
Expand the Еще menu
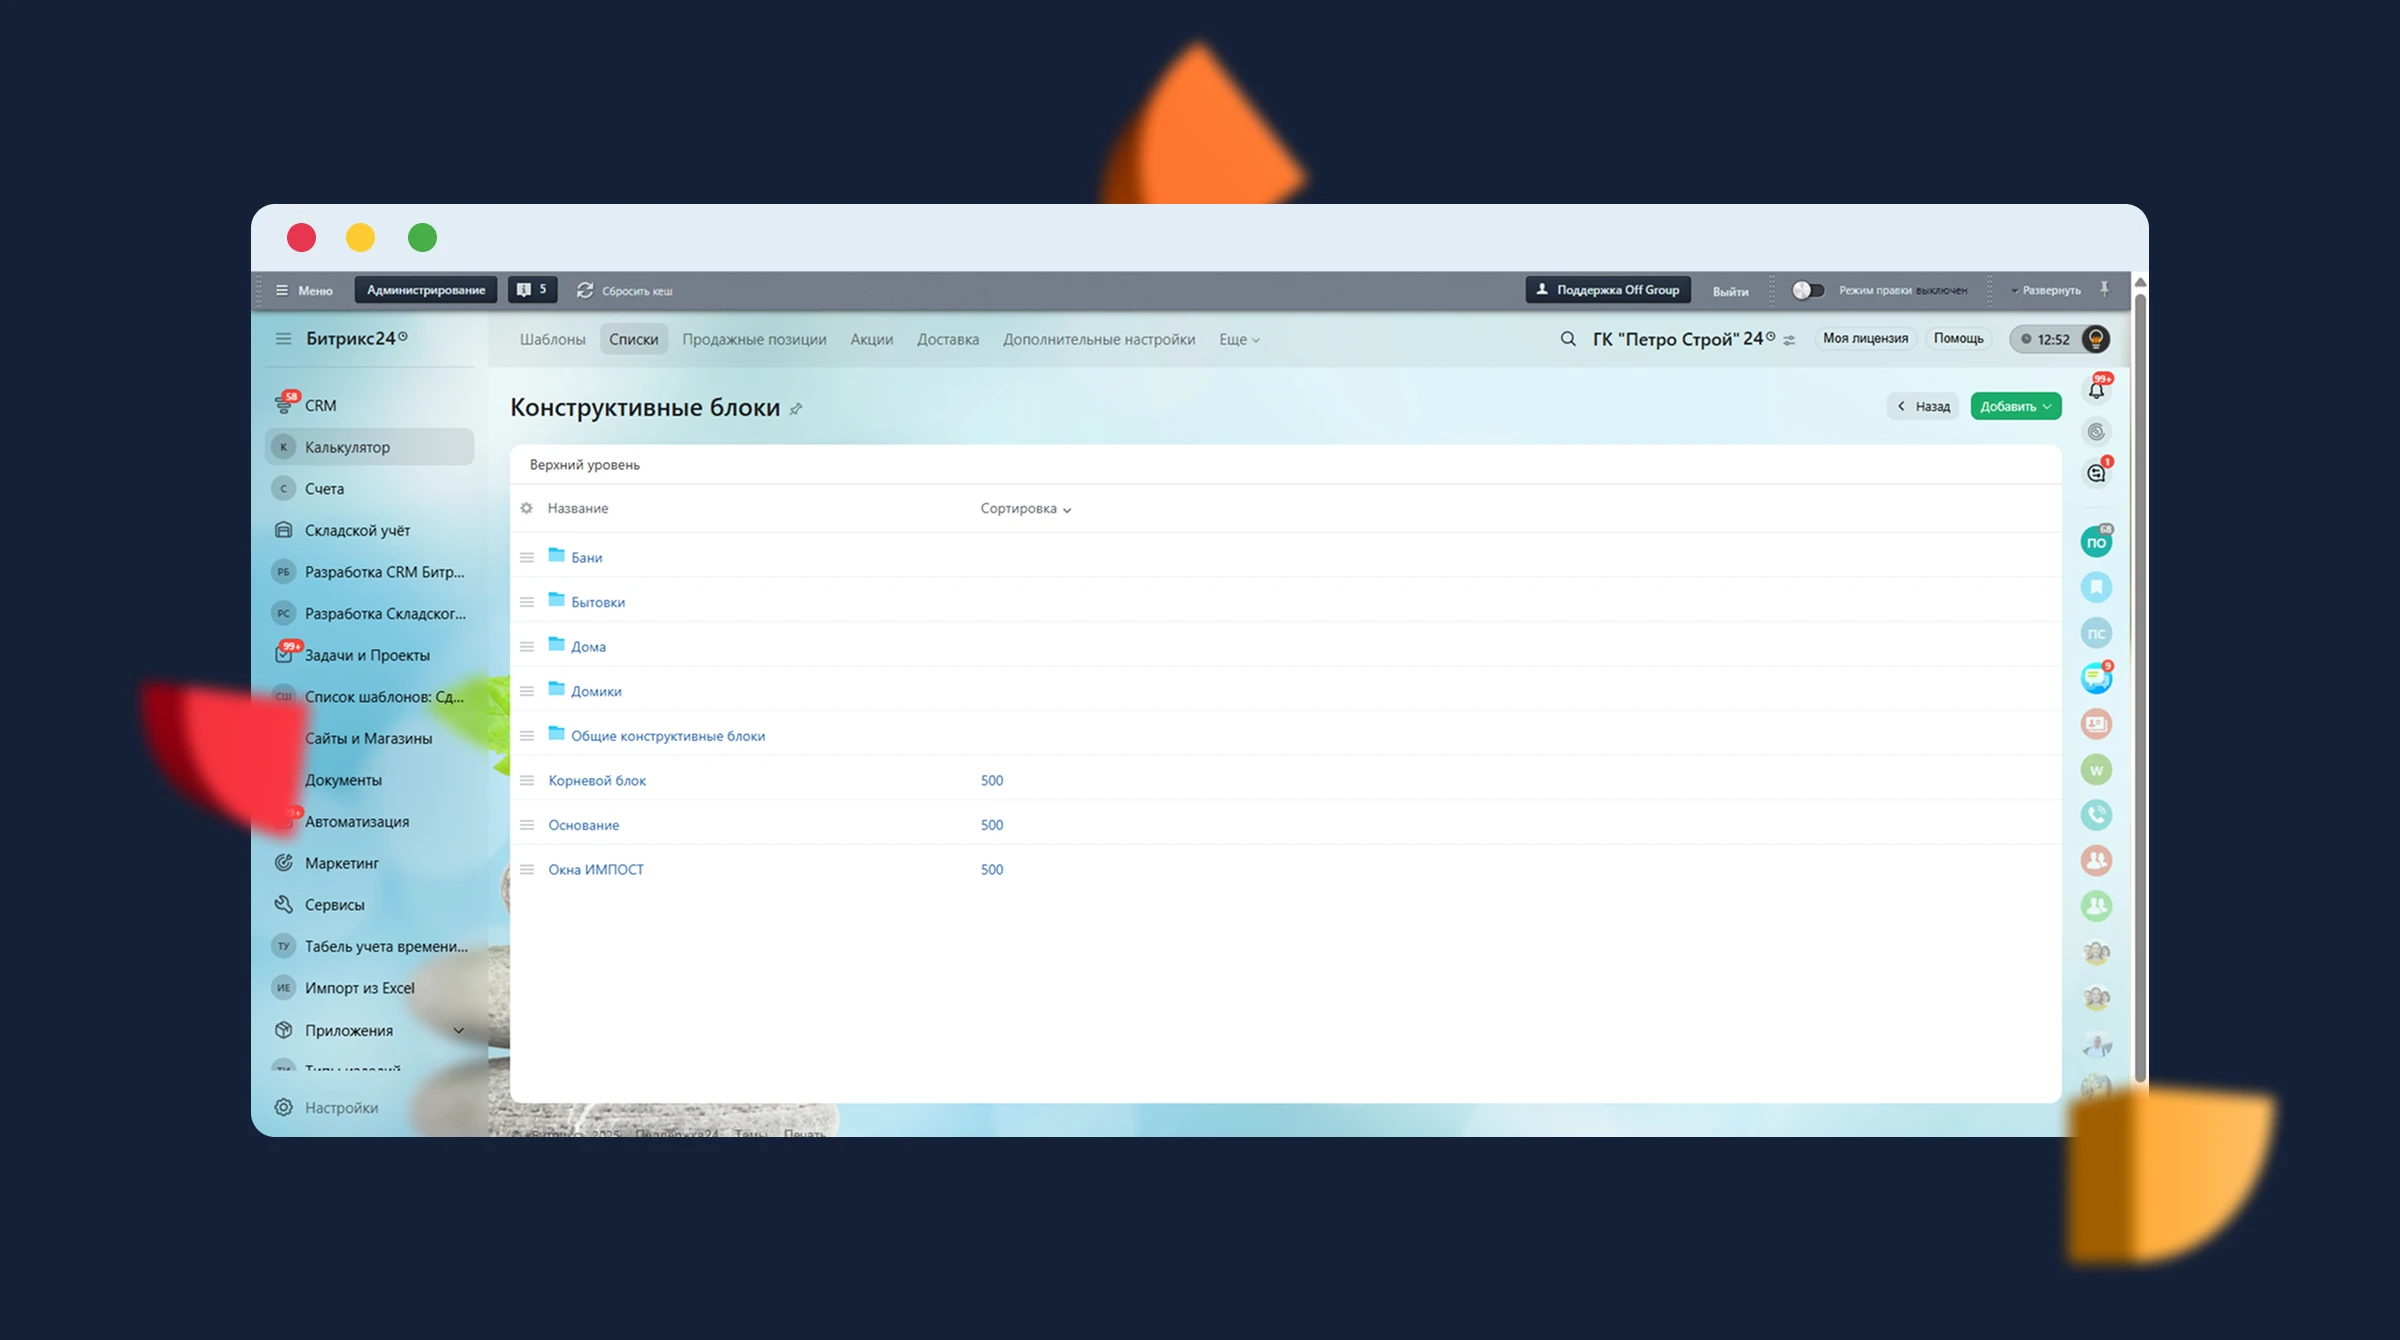click(x=1238, y=340)
